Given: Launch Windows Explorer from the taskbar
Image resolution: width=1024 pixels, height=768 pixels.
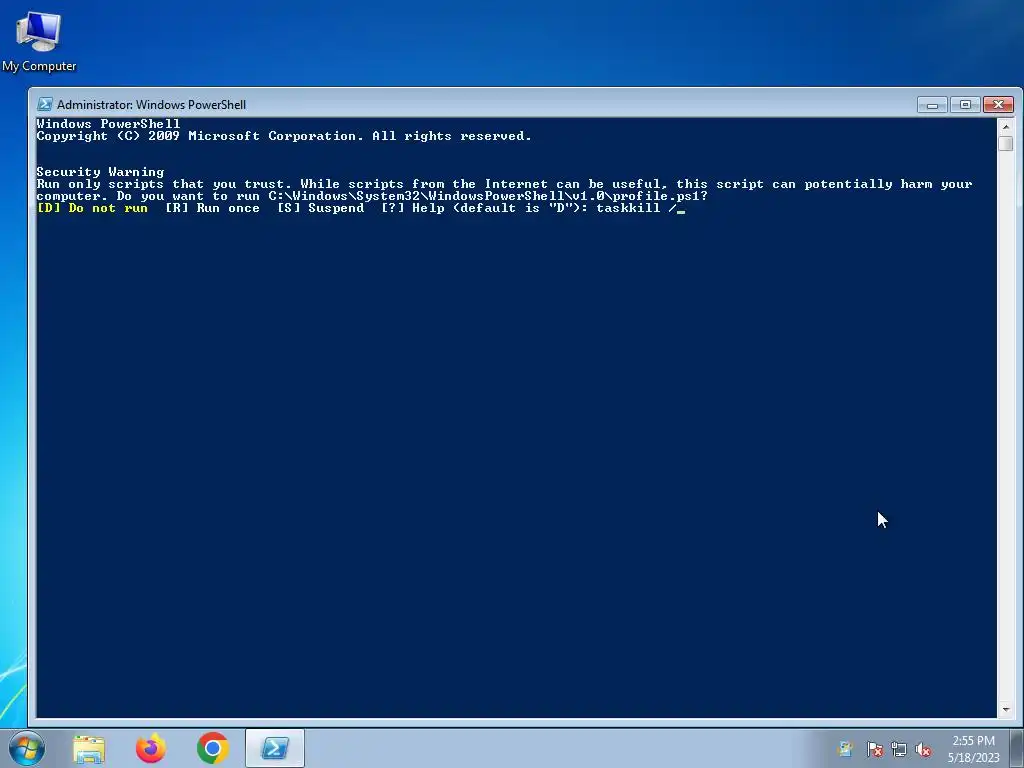Looking at the screenshot, I should (x=89, y=749).
